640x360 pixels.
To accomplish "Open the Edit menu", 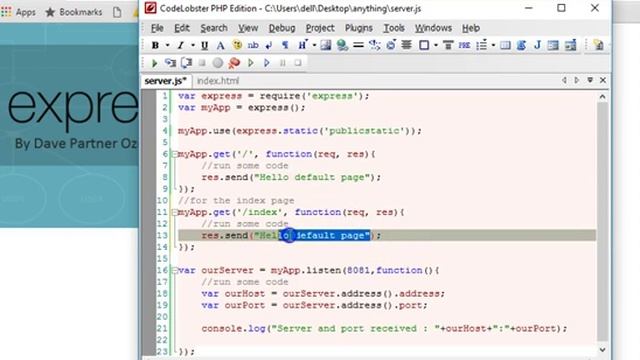I will coord(182,28).
